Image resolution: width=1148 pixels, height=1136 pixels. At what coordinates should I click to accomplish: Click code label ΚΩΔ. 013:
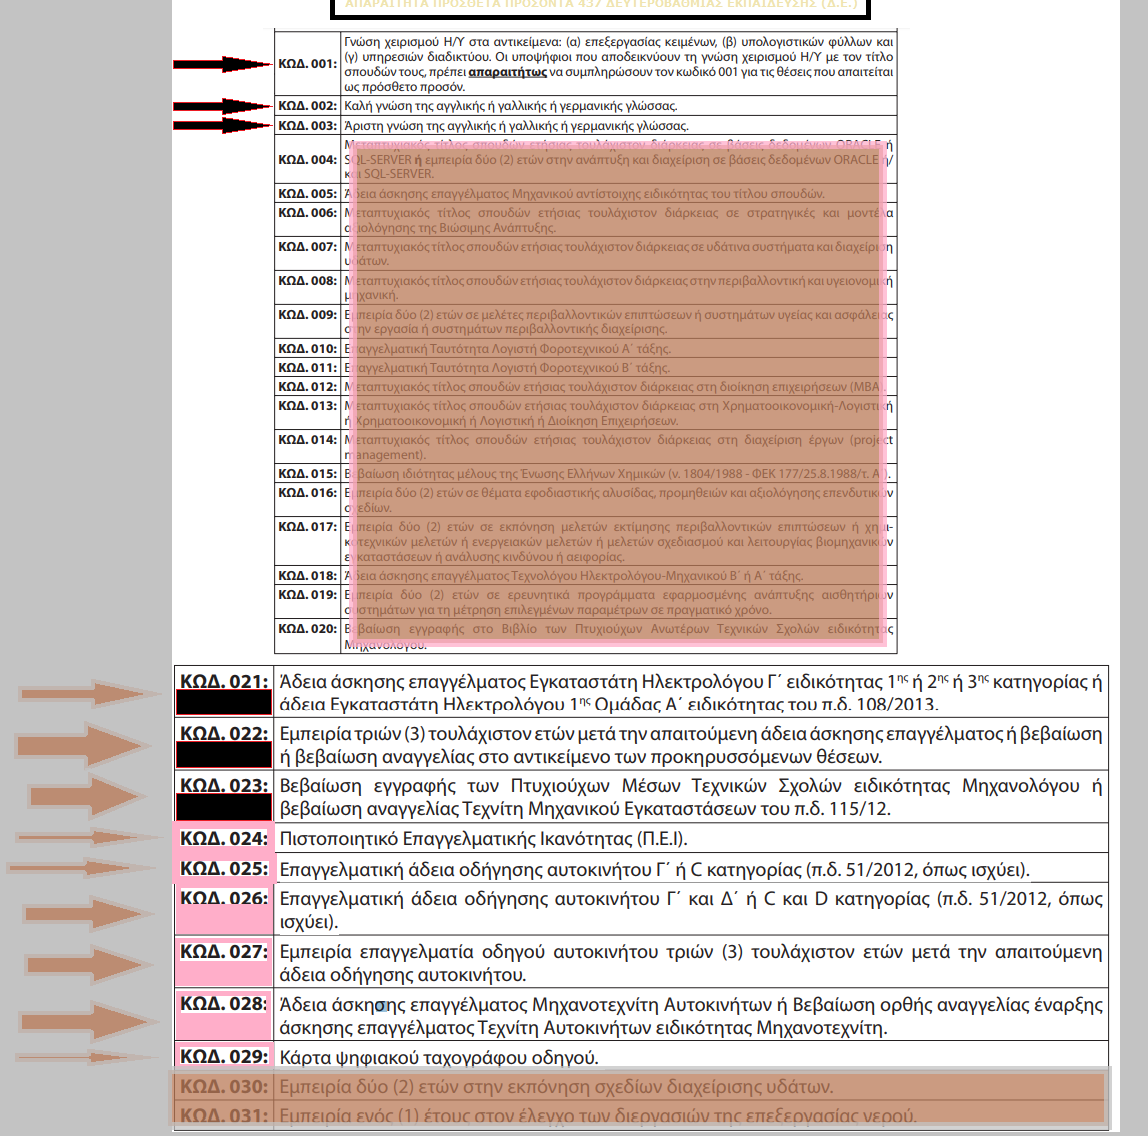(308, 406)
